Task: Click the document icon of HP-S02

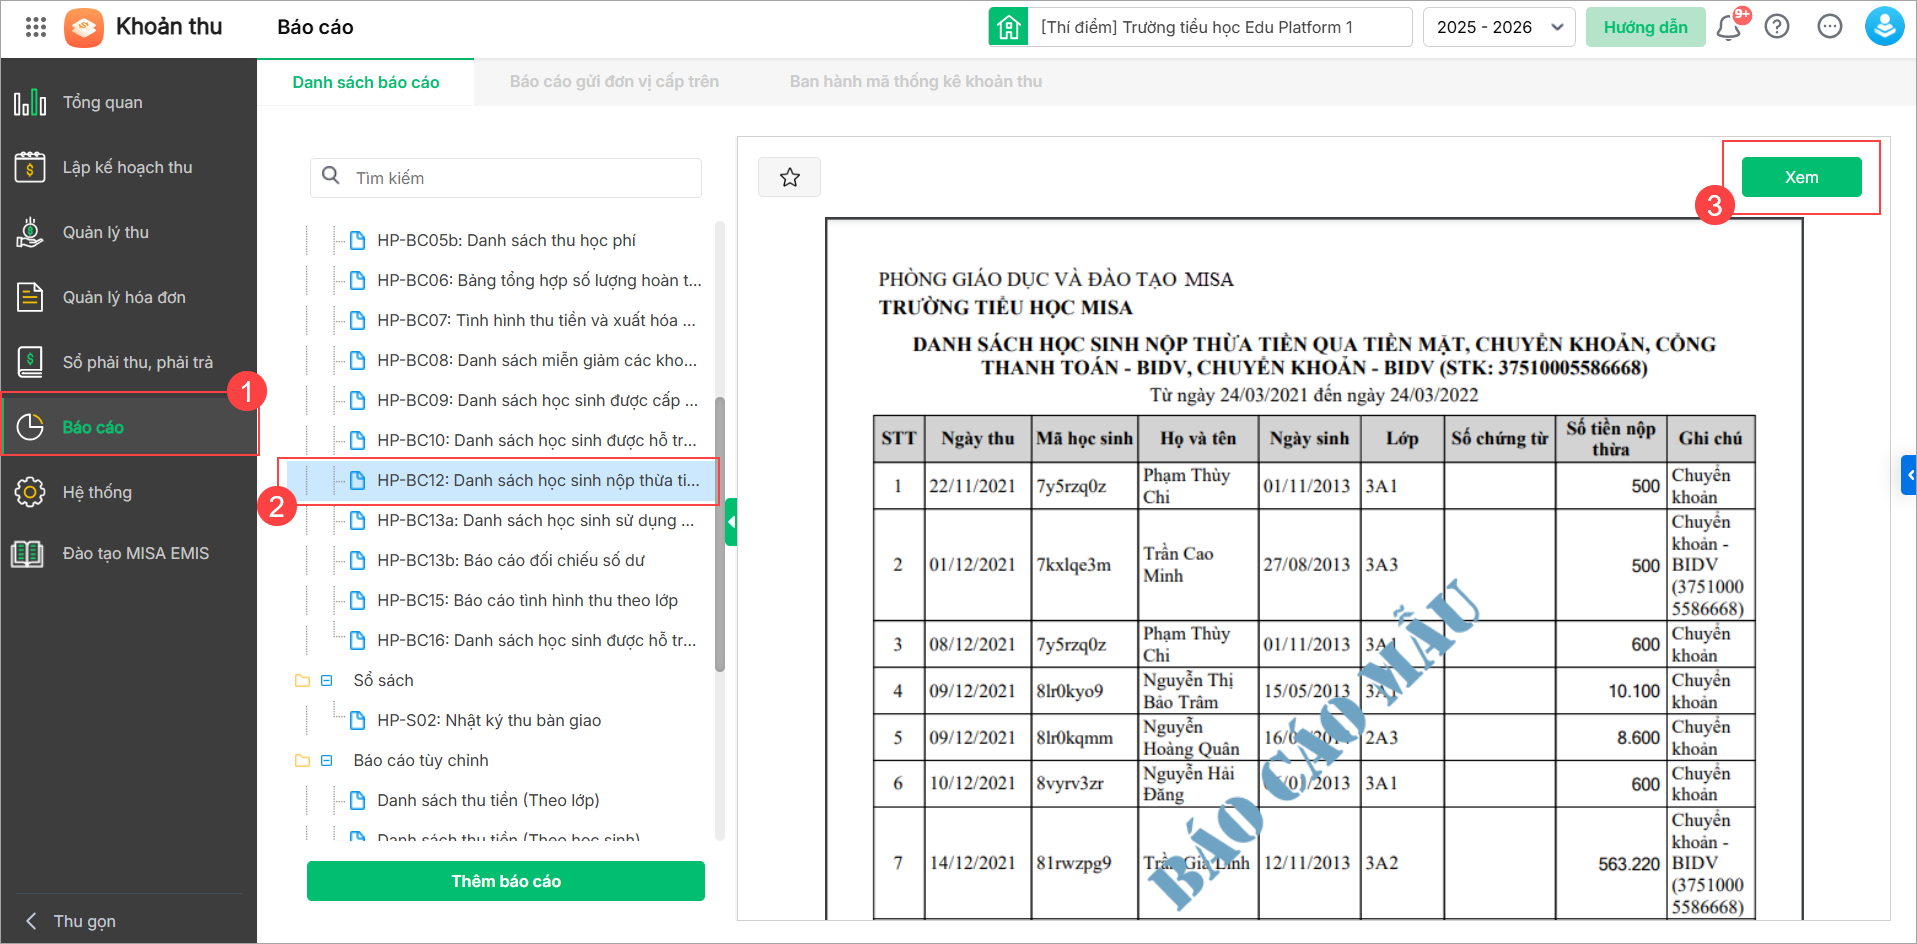Action: click(x=357, y=720)
